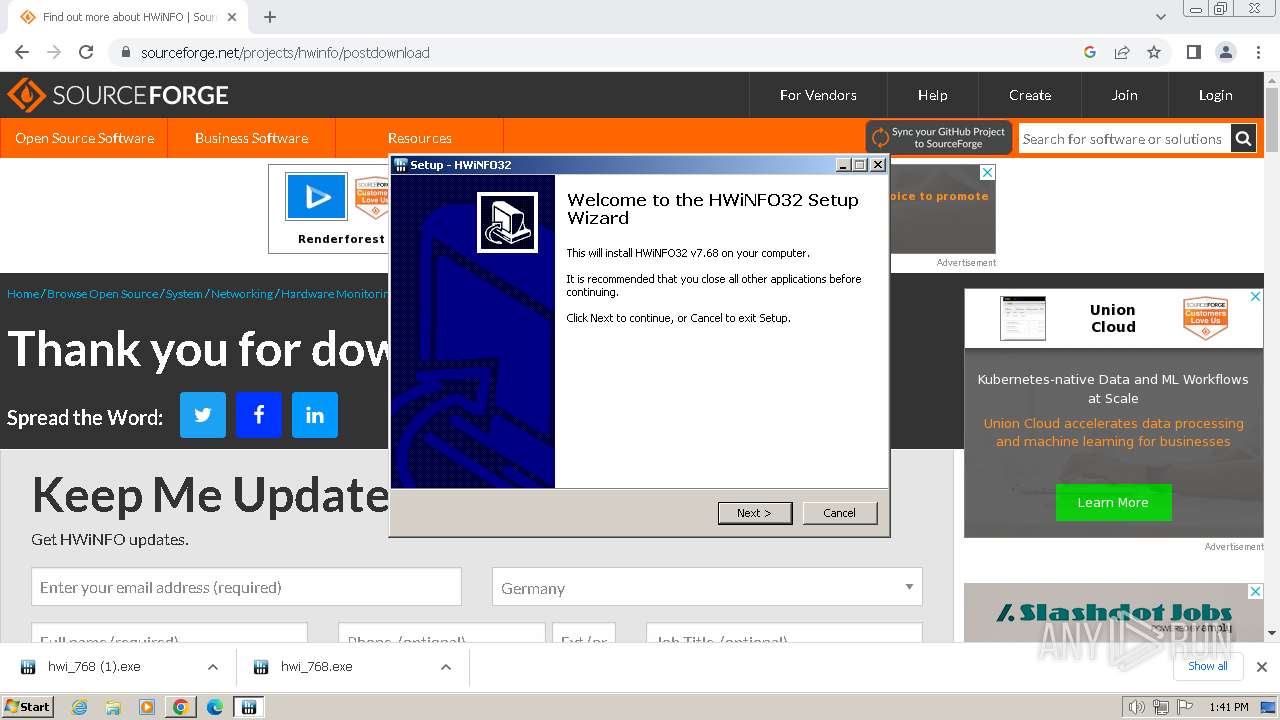Share on Facebook

(x=259, y=415)
